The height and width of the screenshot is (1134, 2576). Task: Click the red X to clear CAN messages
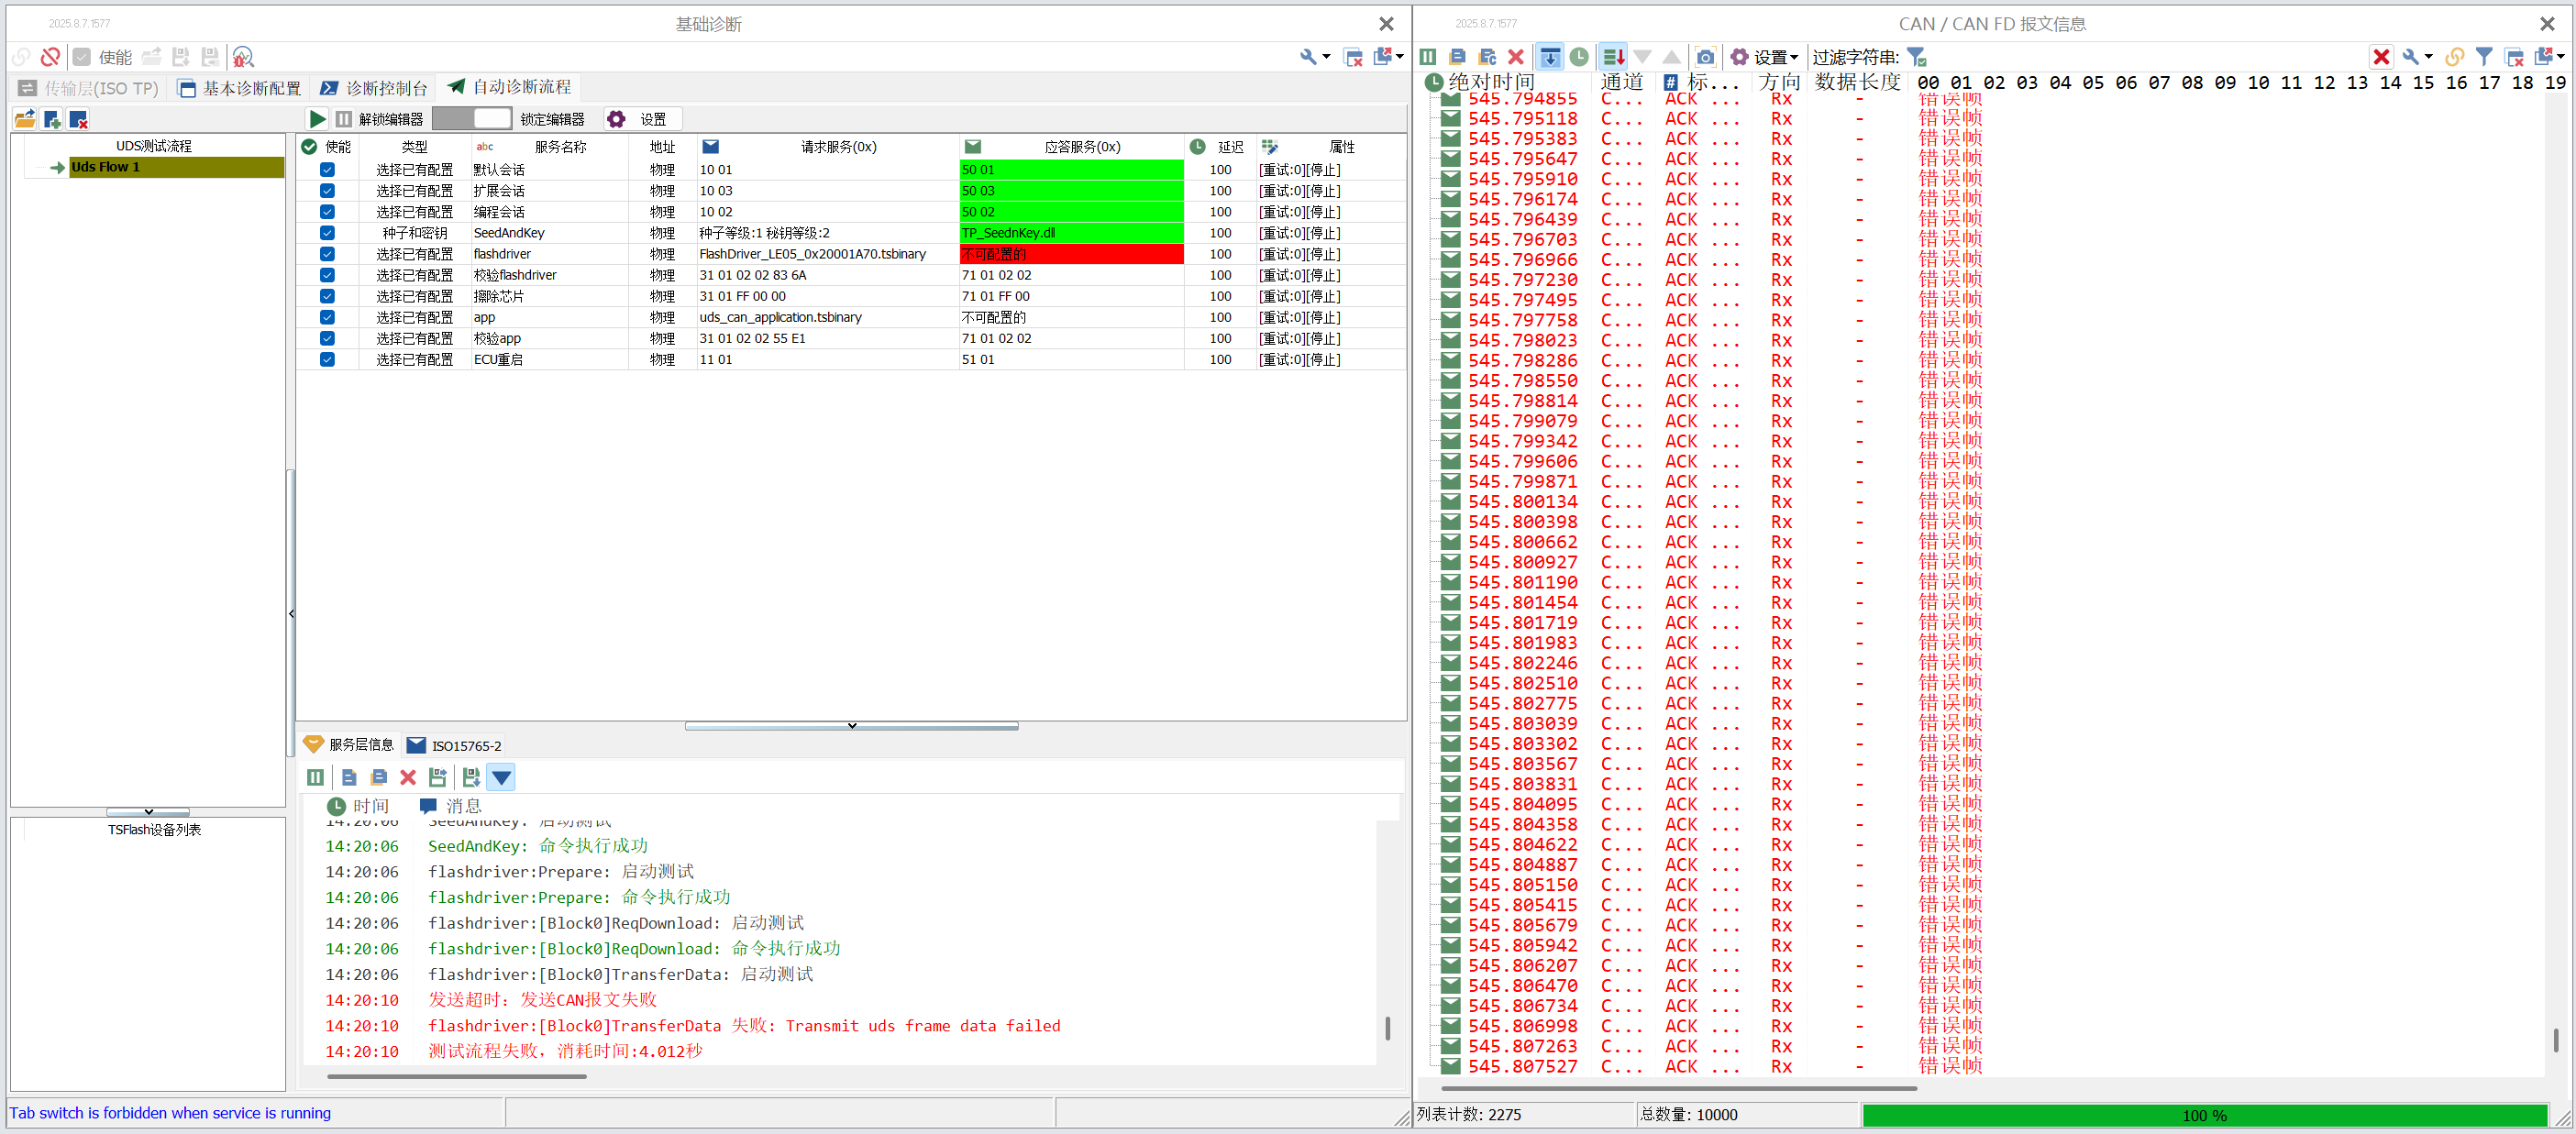click(1515, 57)
